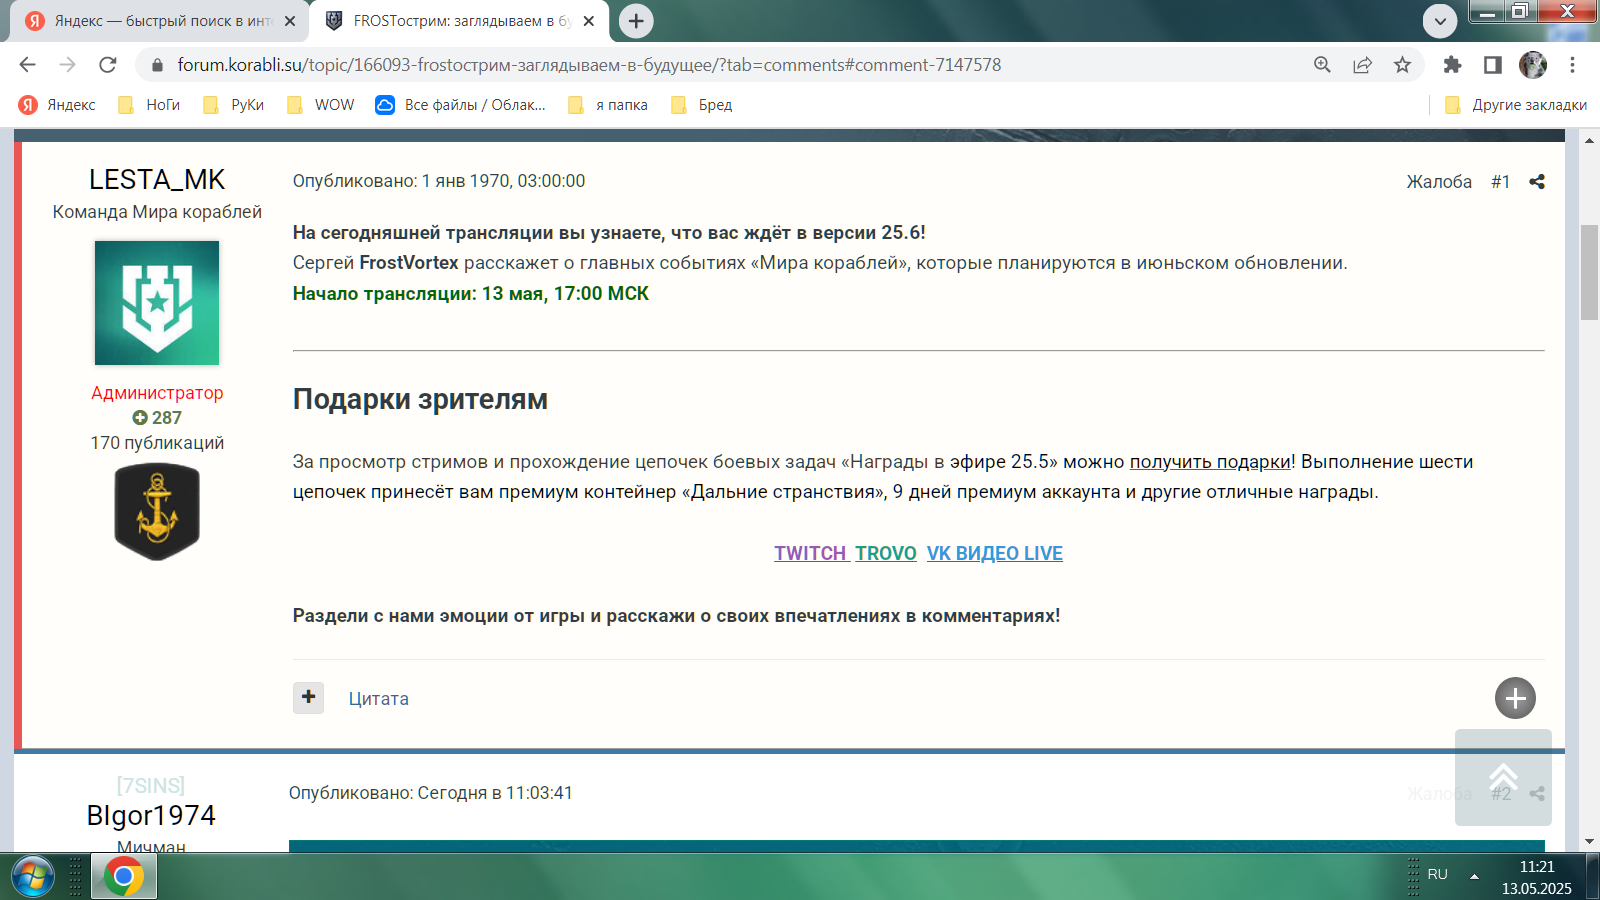Reload the forum page
This screenshot has height=900, width=1600.
click(x=108, y=65)
